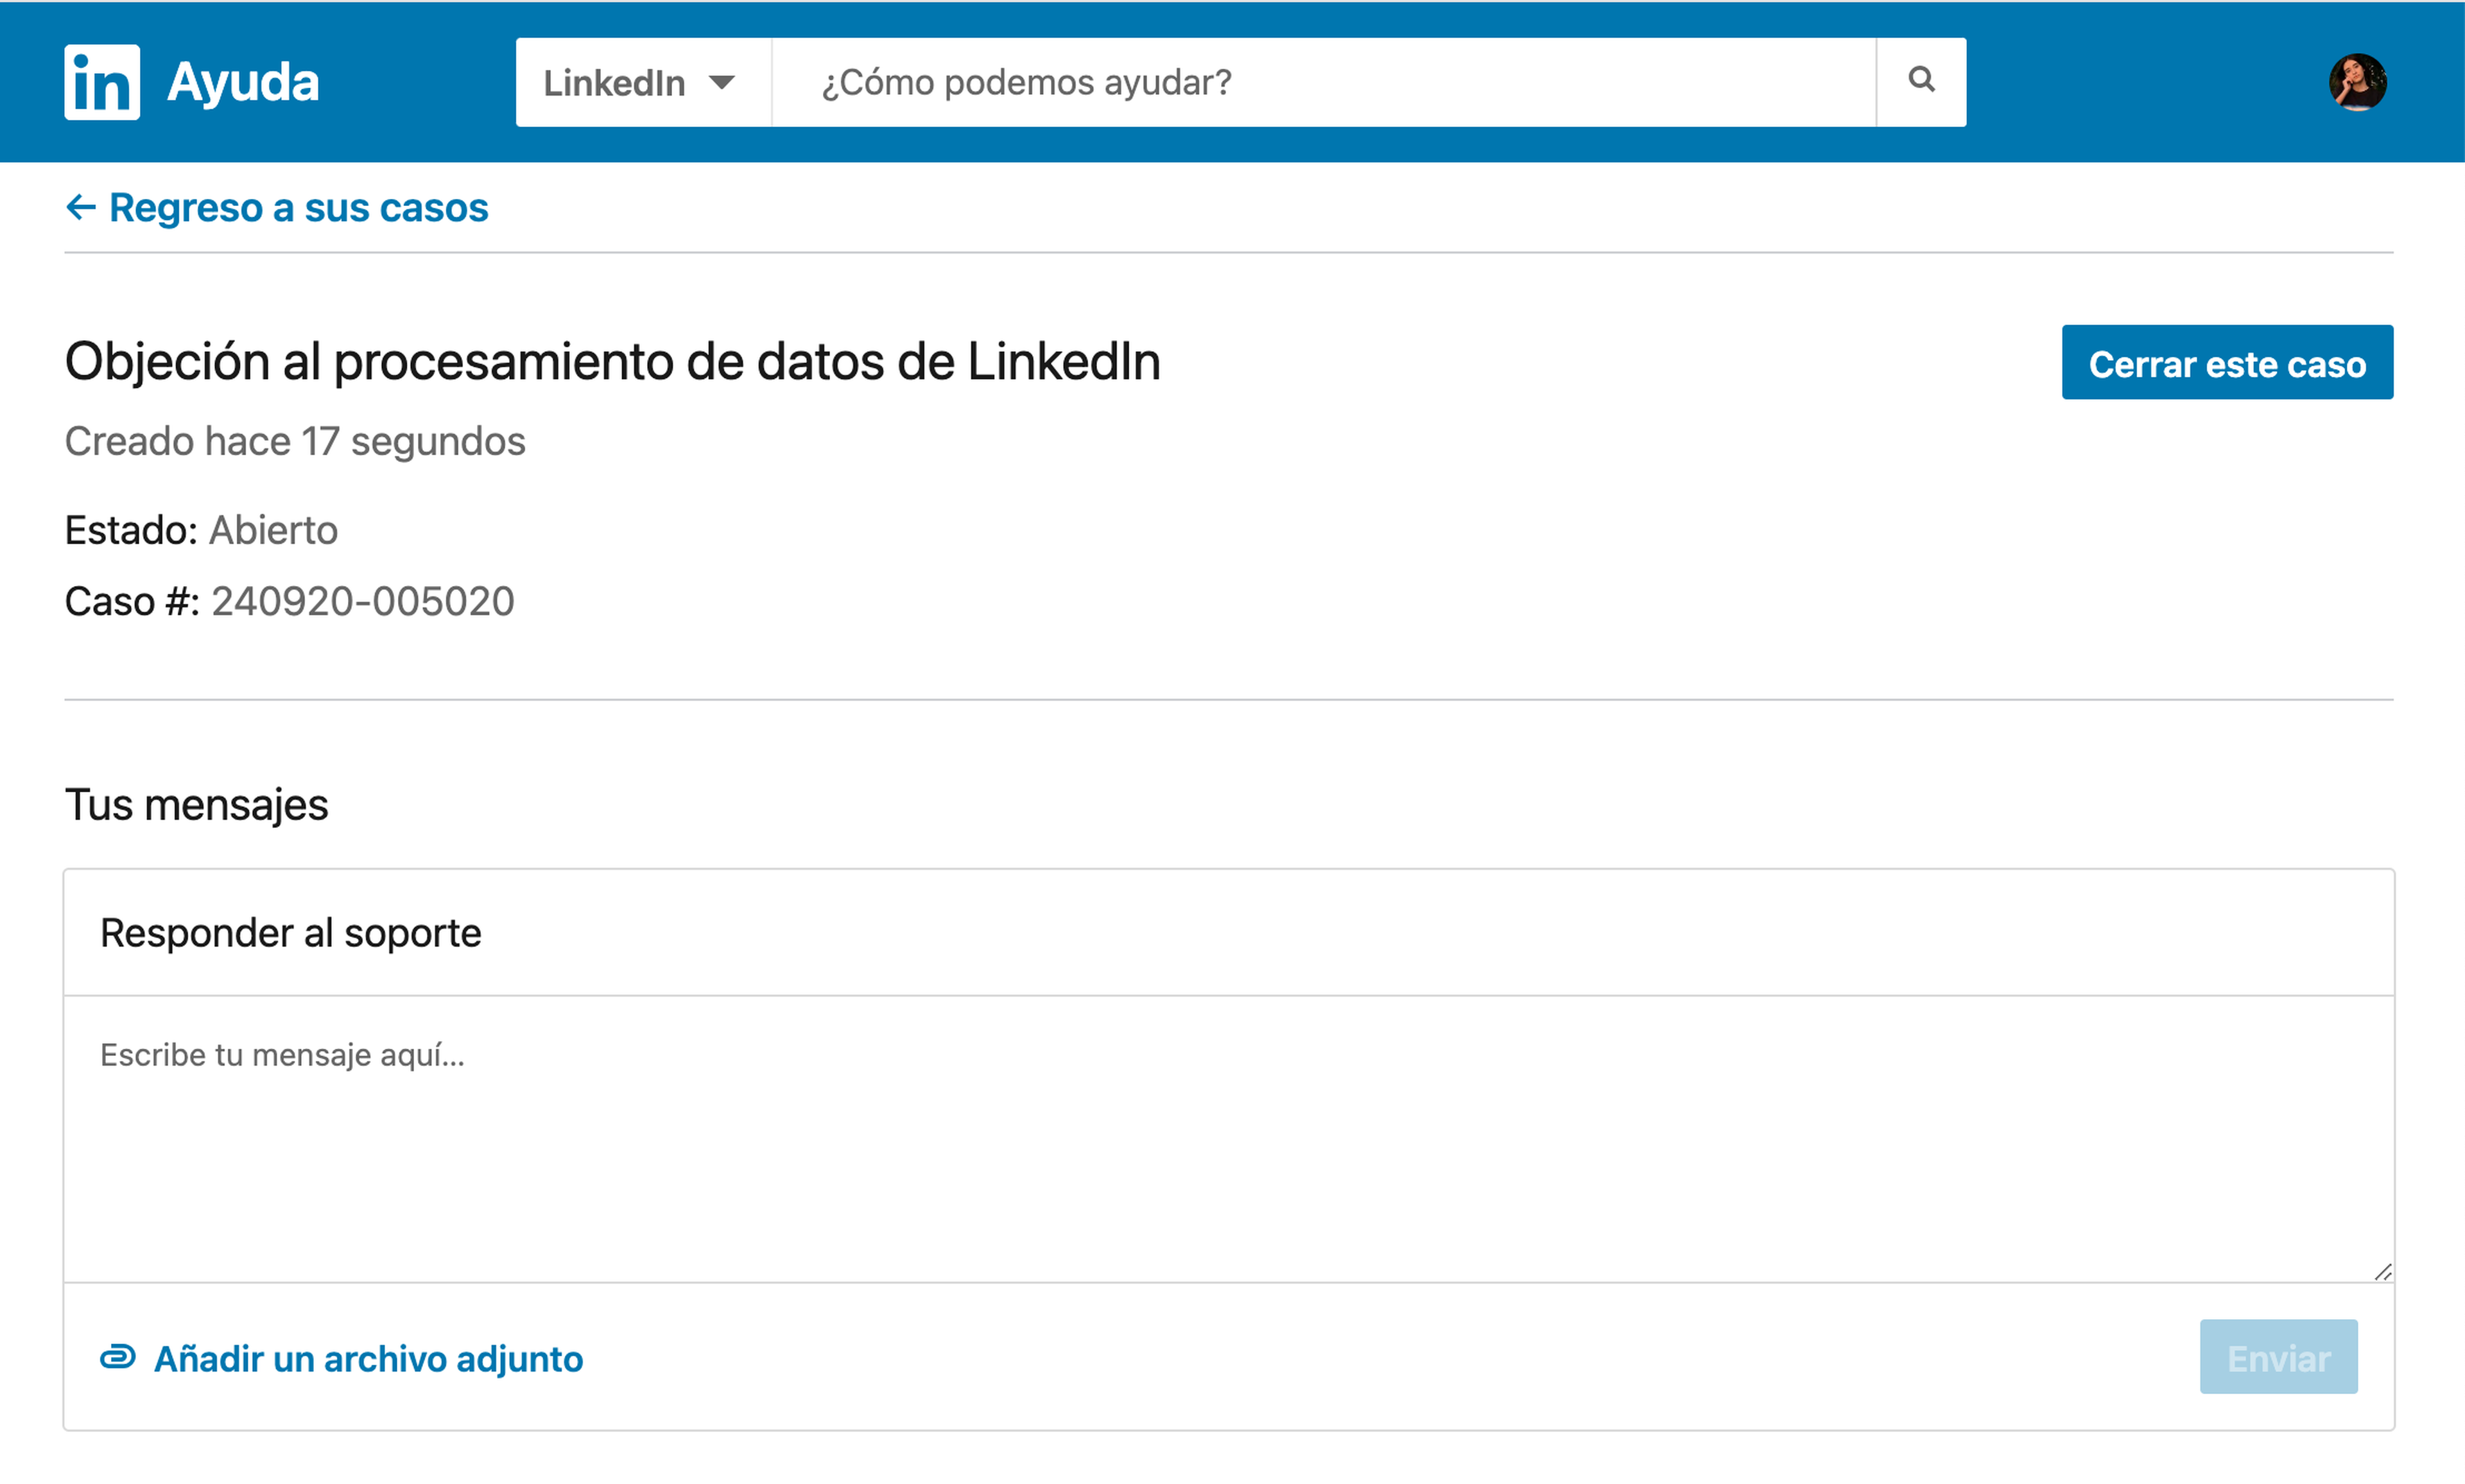Screen dimensions: 2465x1484
Task: Click the Tus mensajes heading
Action: [x=196, y=805]
